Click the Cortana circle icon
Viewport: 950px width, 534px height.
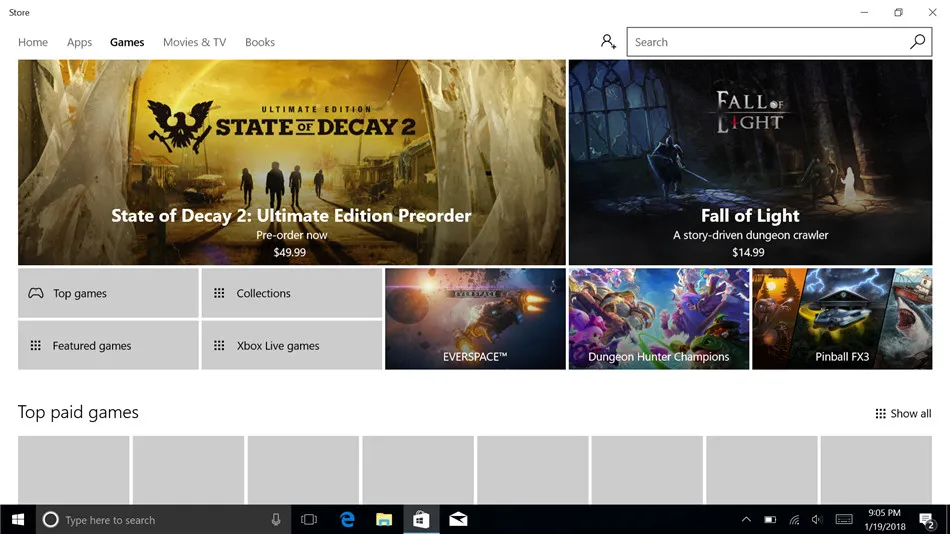50,519
